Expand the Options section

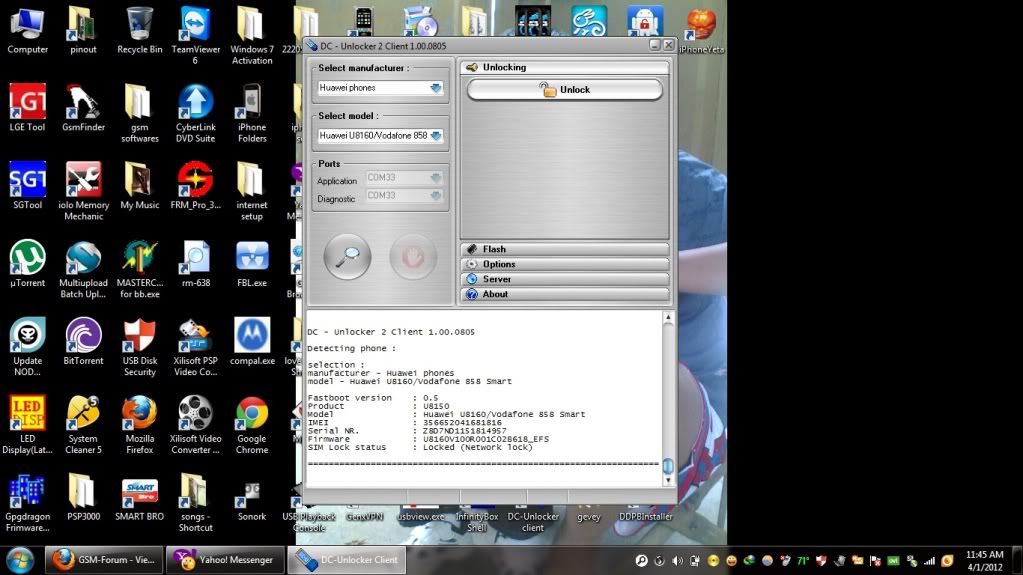565,264
